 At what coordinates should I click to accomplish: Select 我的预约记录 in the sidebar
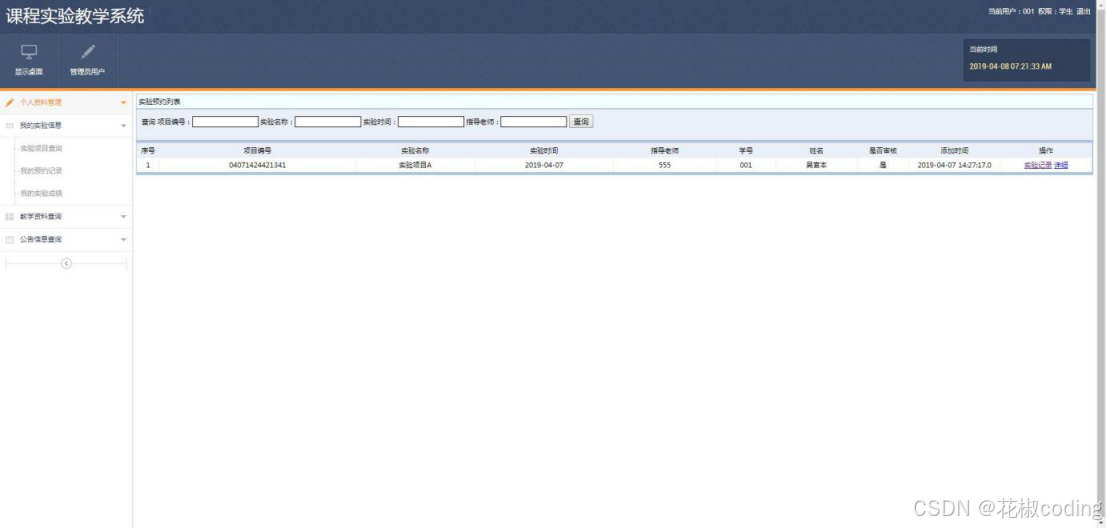pyautogui.click(x=41, y=171)
